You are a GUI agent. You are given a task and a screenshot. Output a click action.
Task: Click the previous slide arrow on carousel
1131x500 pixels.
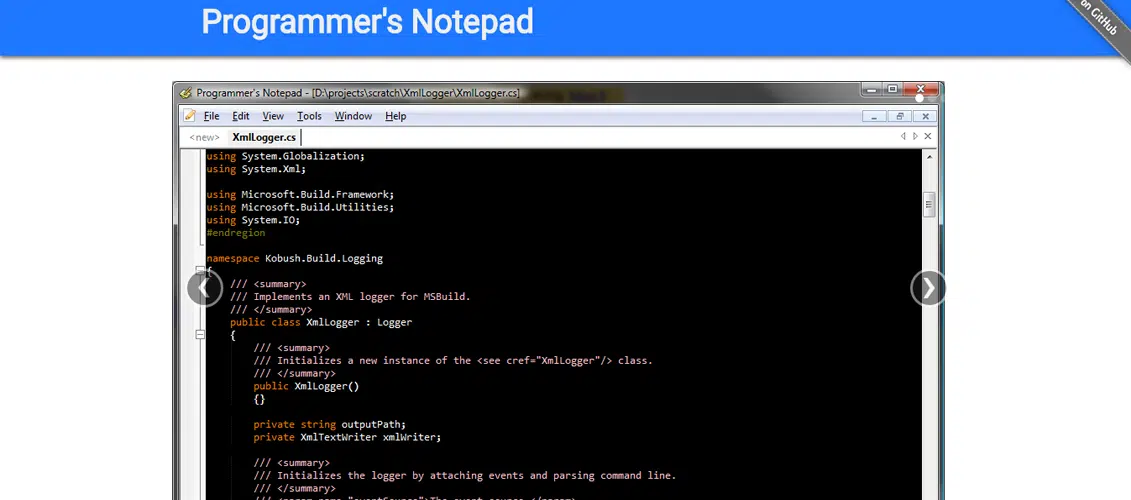(204, 288)
